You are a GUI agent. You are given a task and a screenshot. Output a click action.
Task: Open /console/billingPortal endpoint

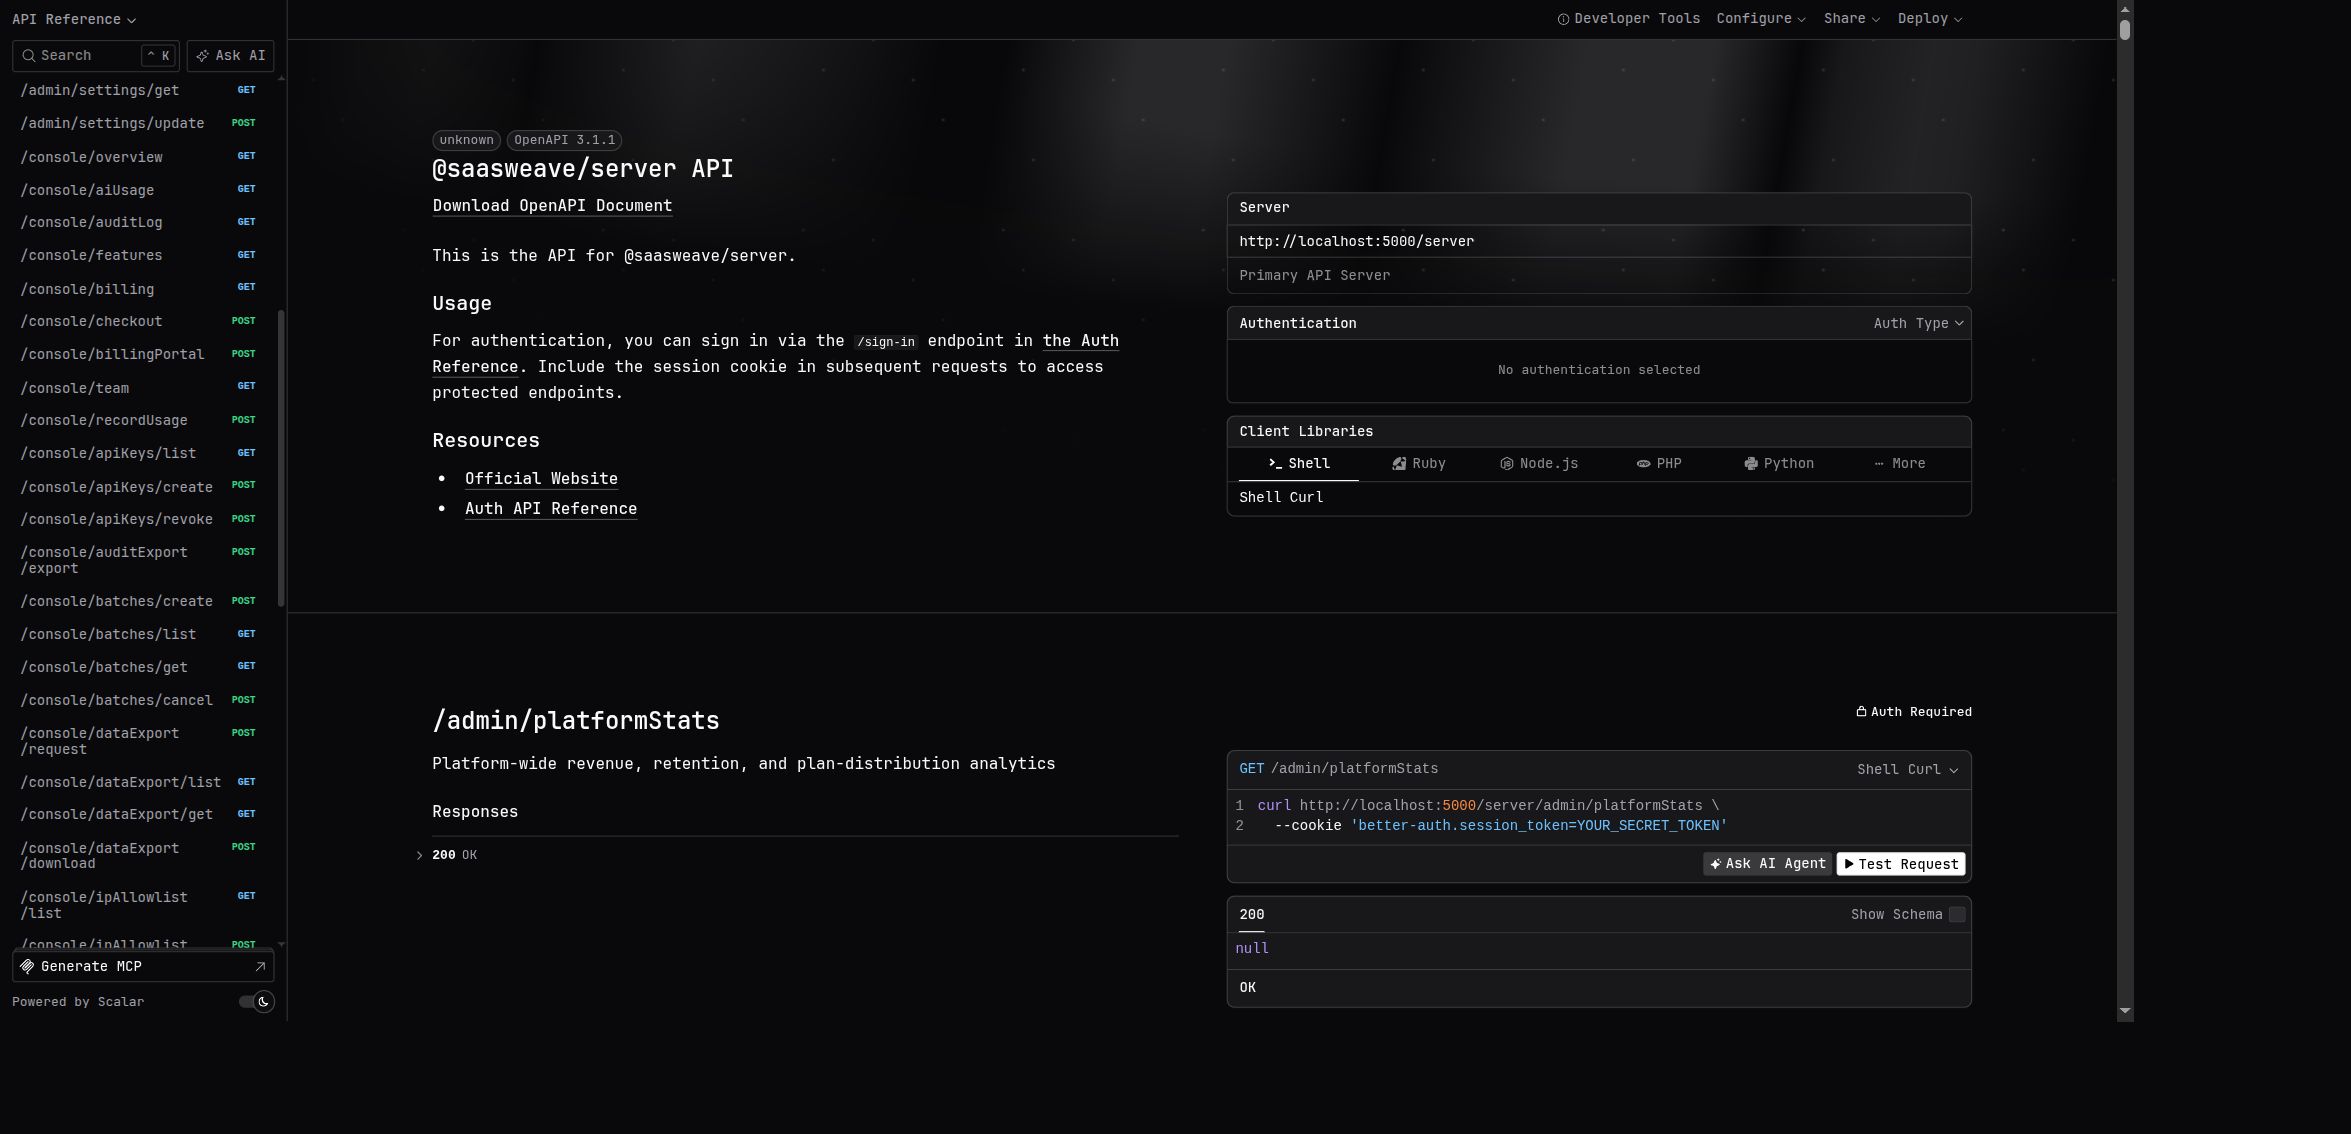click(x=139, y=355)
